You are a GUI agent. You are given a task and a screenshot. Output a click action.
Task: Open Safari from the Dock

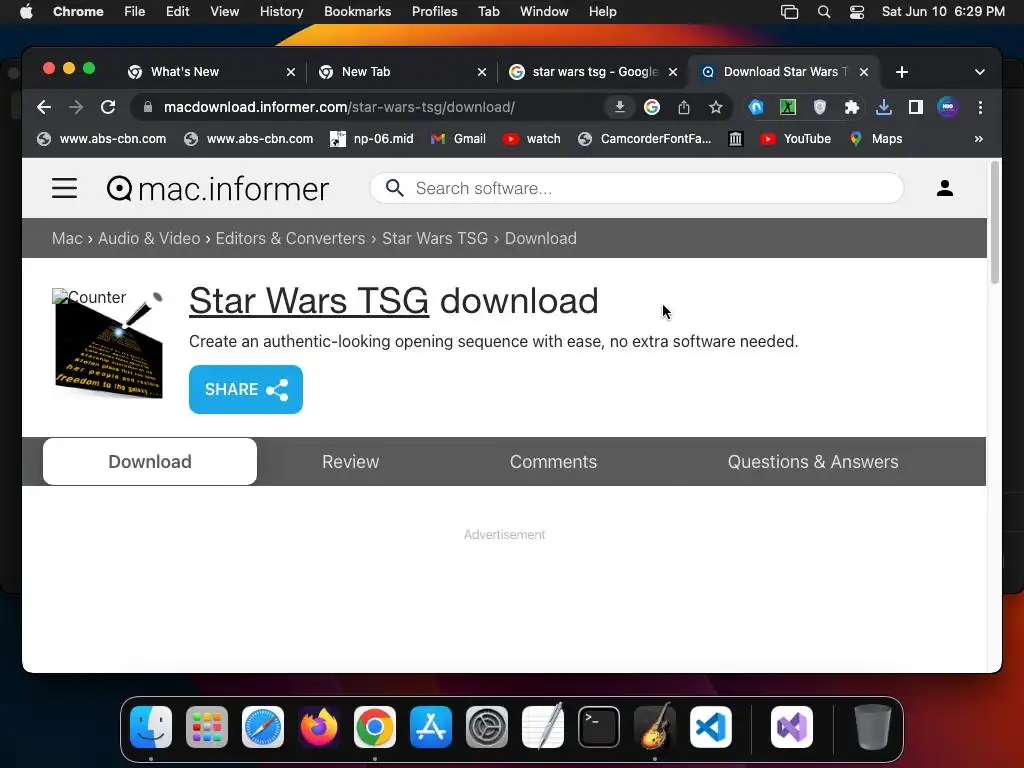tap(263, 727)
